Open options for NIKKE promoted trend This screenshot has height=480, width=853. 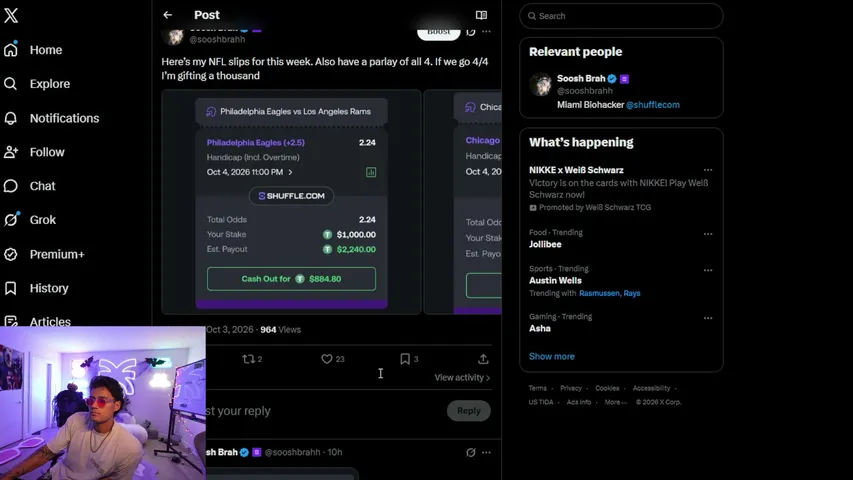coord(708,170)
